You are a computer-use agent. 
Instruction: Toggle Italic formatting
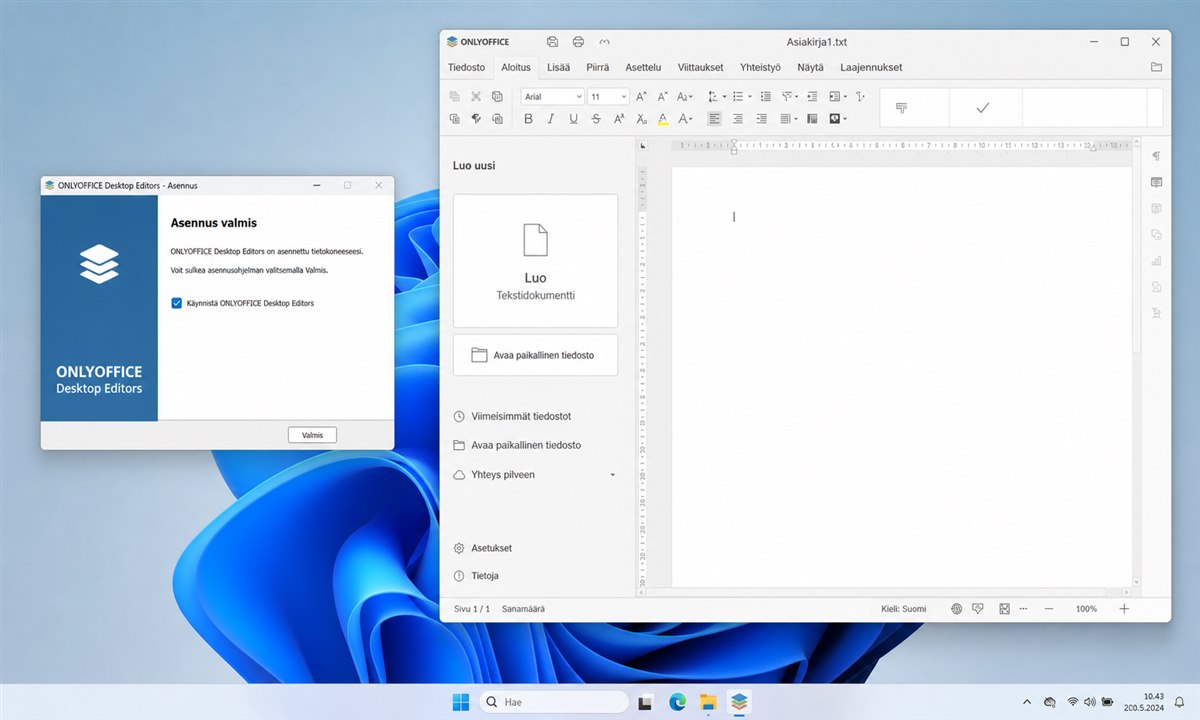(551, 119)
